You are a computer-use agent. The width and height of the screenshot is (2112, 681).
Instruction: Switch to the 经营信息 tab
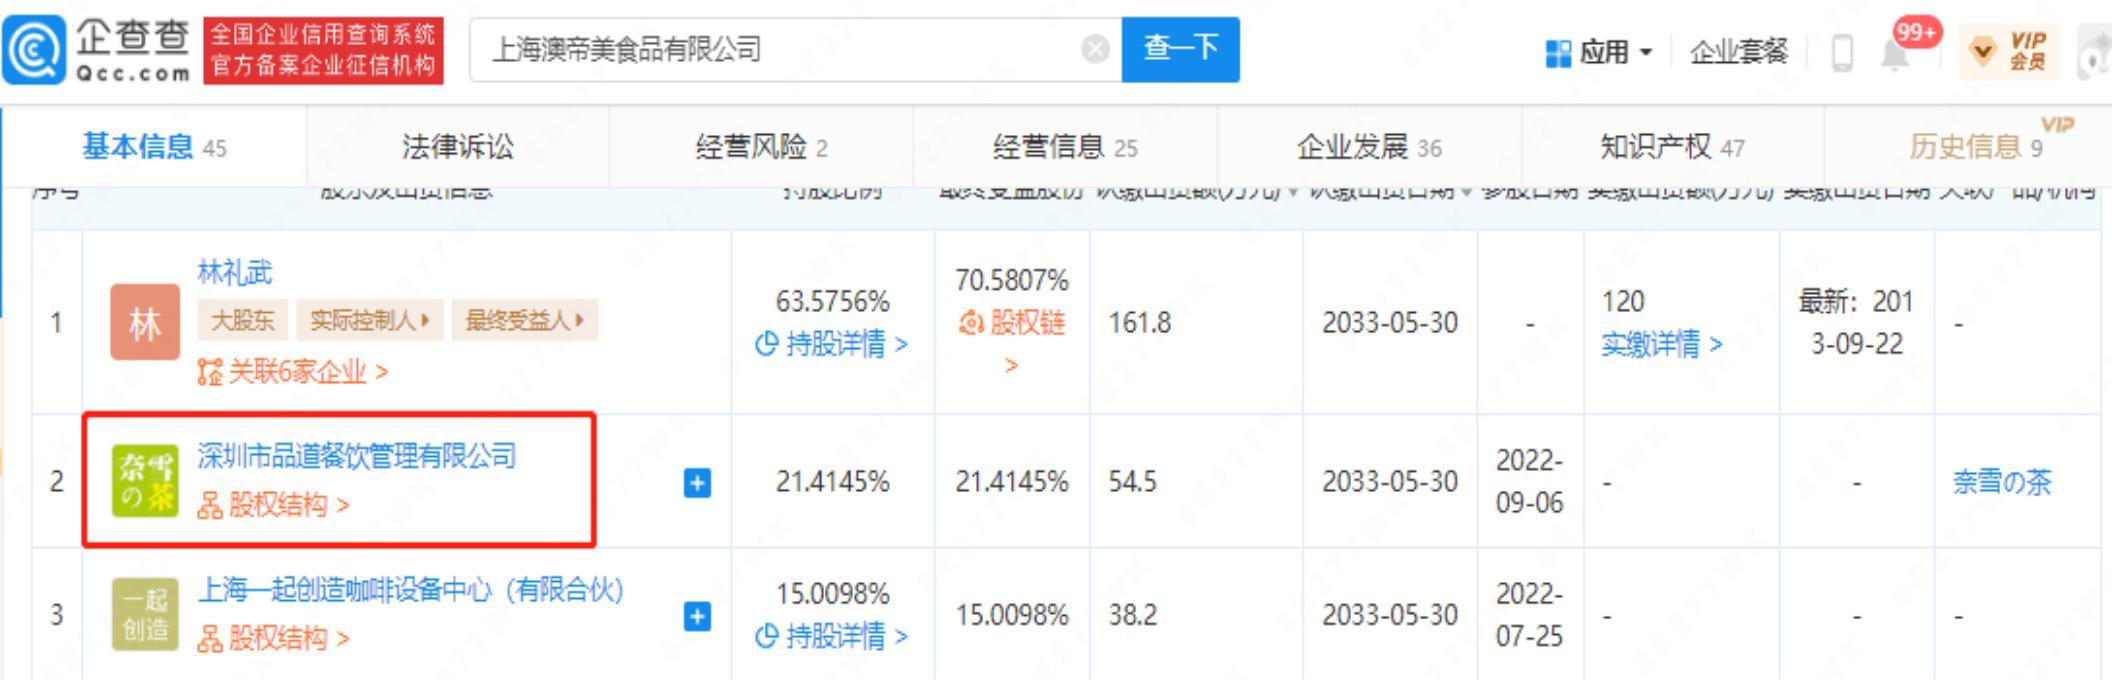(x=1065, y=147)
